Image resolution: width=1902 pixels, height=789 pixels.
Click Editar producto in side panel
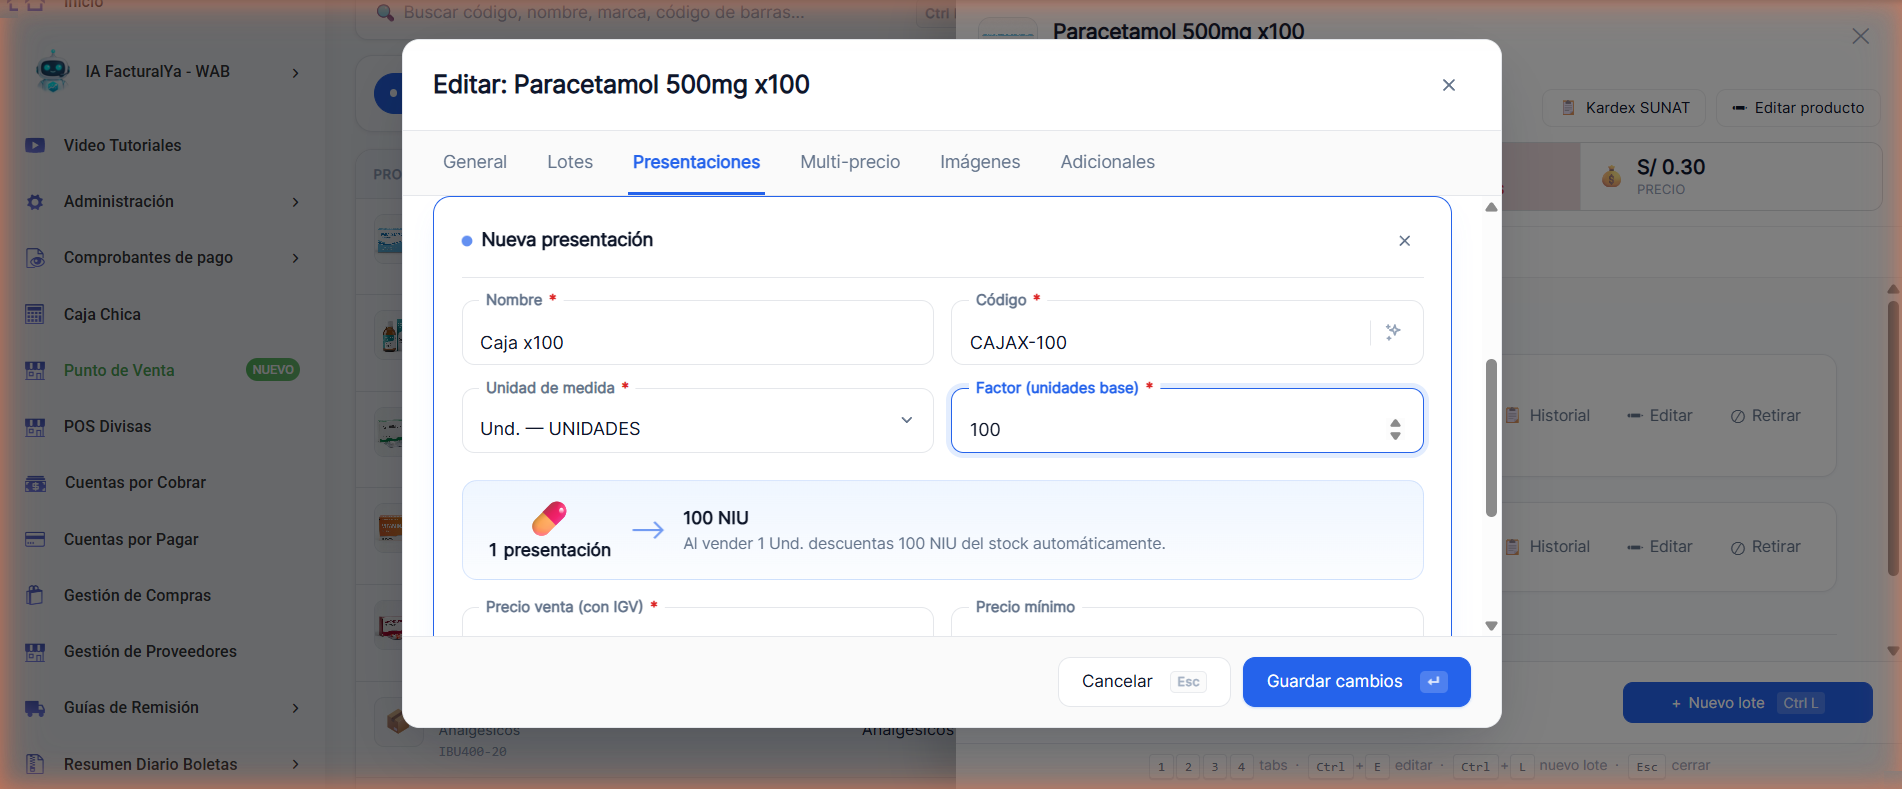(x=1798, y=108)
